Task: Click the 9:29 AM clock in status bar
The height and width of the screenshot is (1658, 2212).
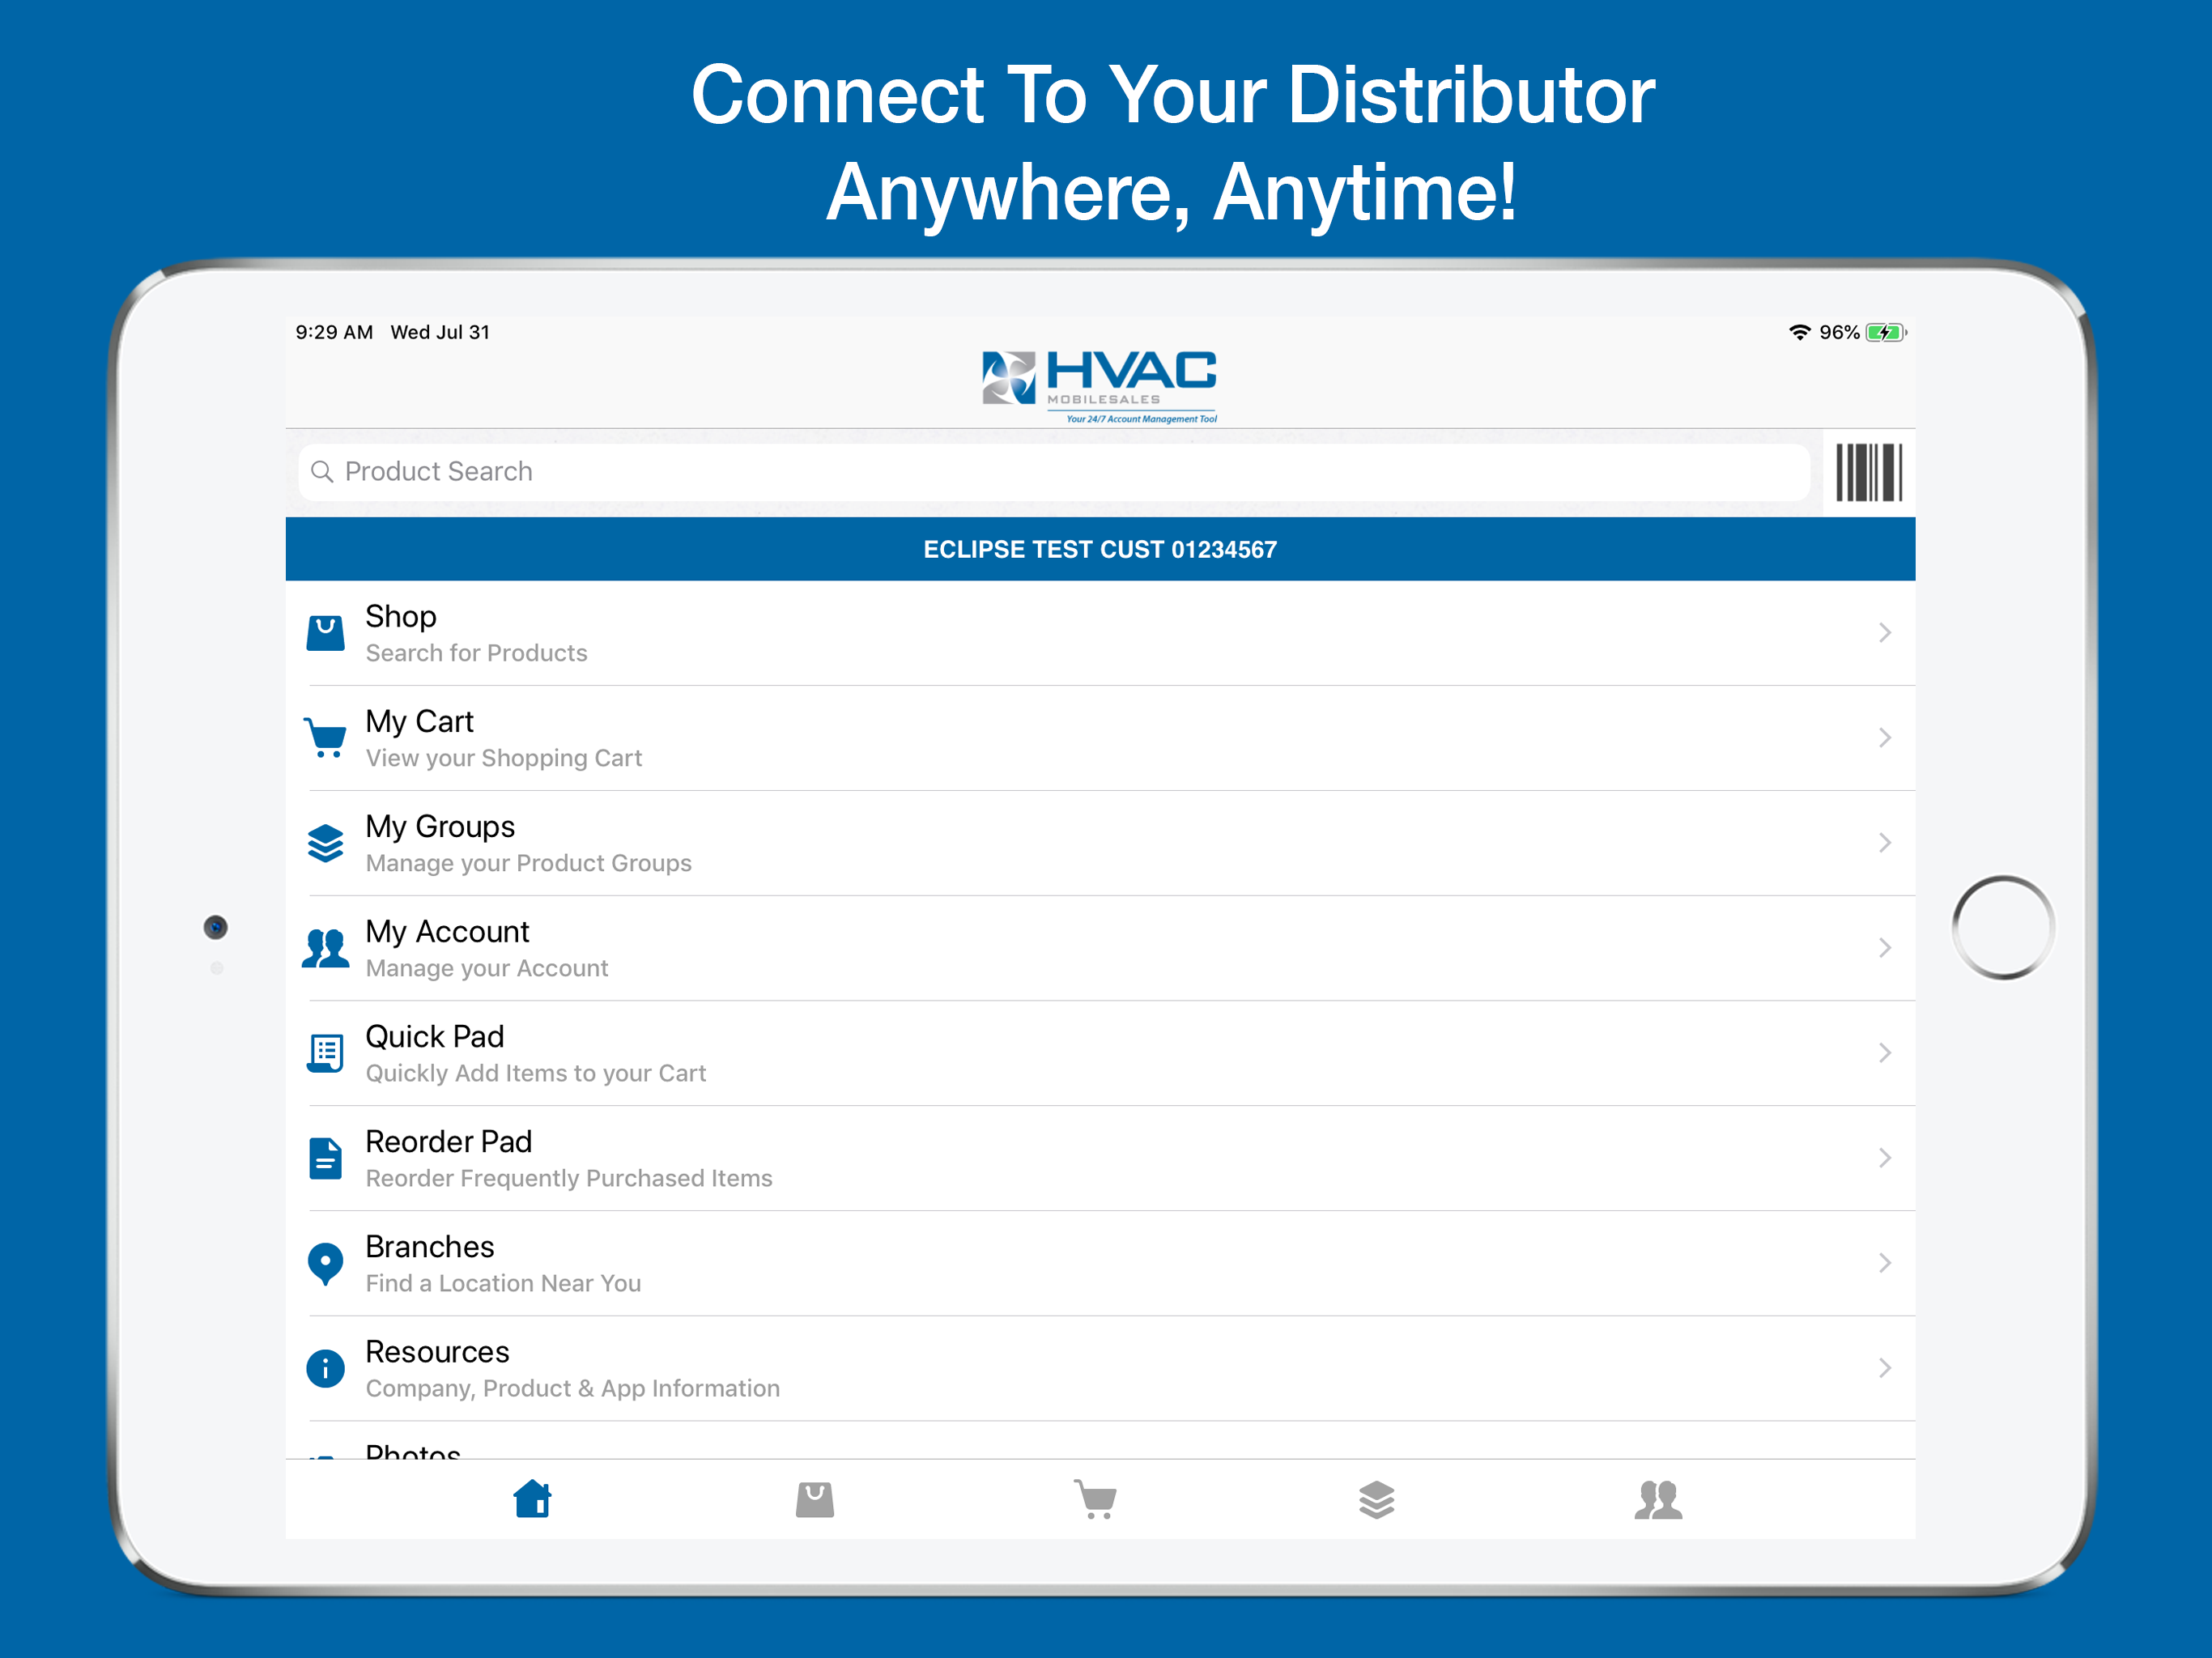Action: [334, 332]
